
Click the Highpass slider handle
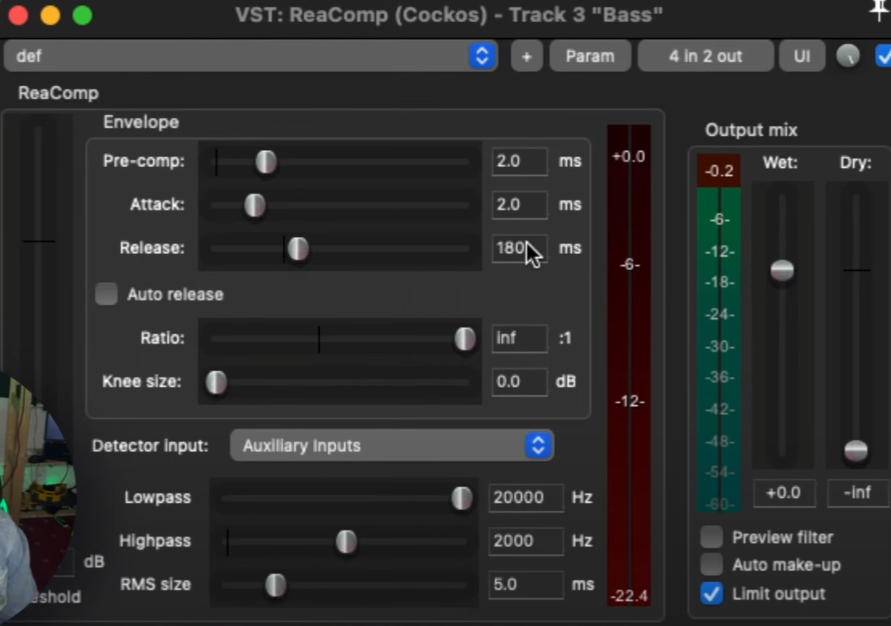click(x=346, y=541)
